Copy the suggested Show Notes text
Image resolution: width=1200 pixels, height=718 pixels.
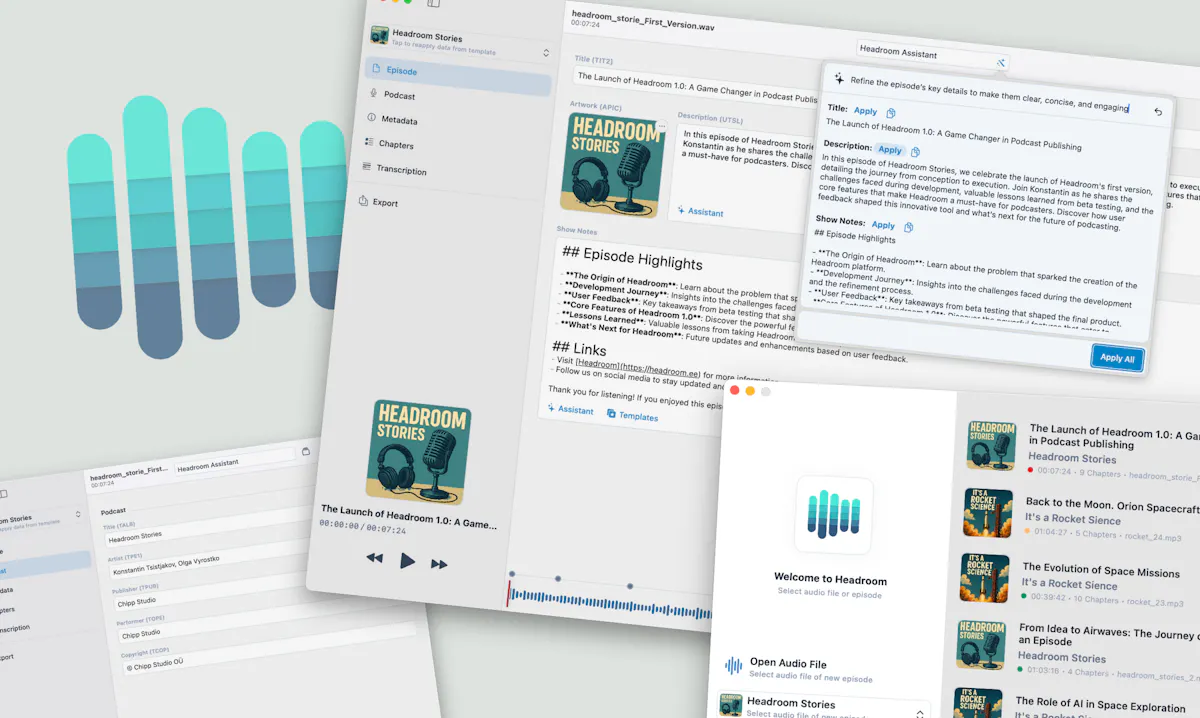coord(908,227)
